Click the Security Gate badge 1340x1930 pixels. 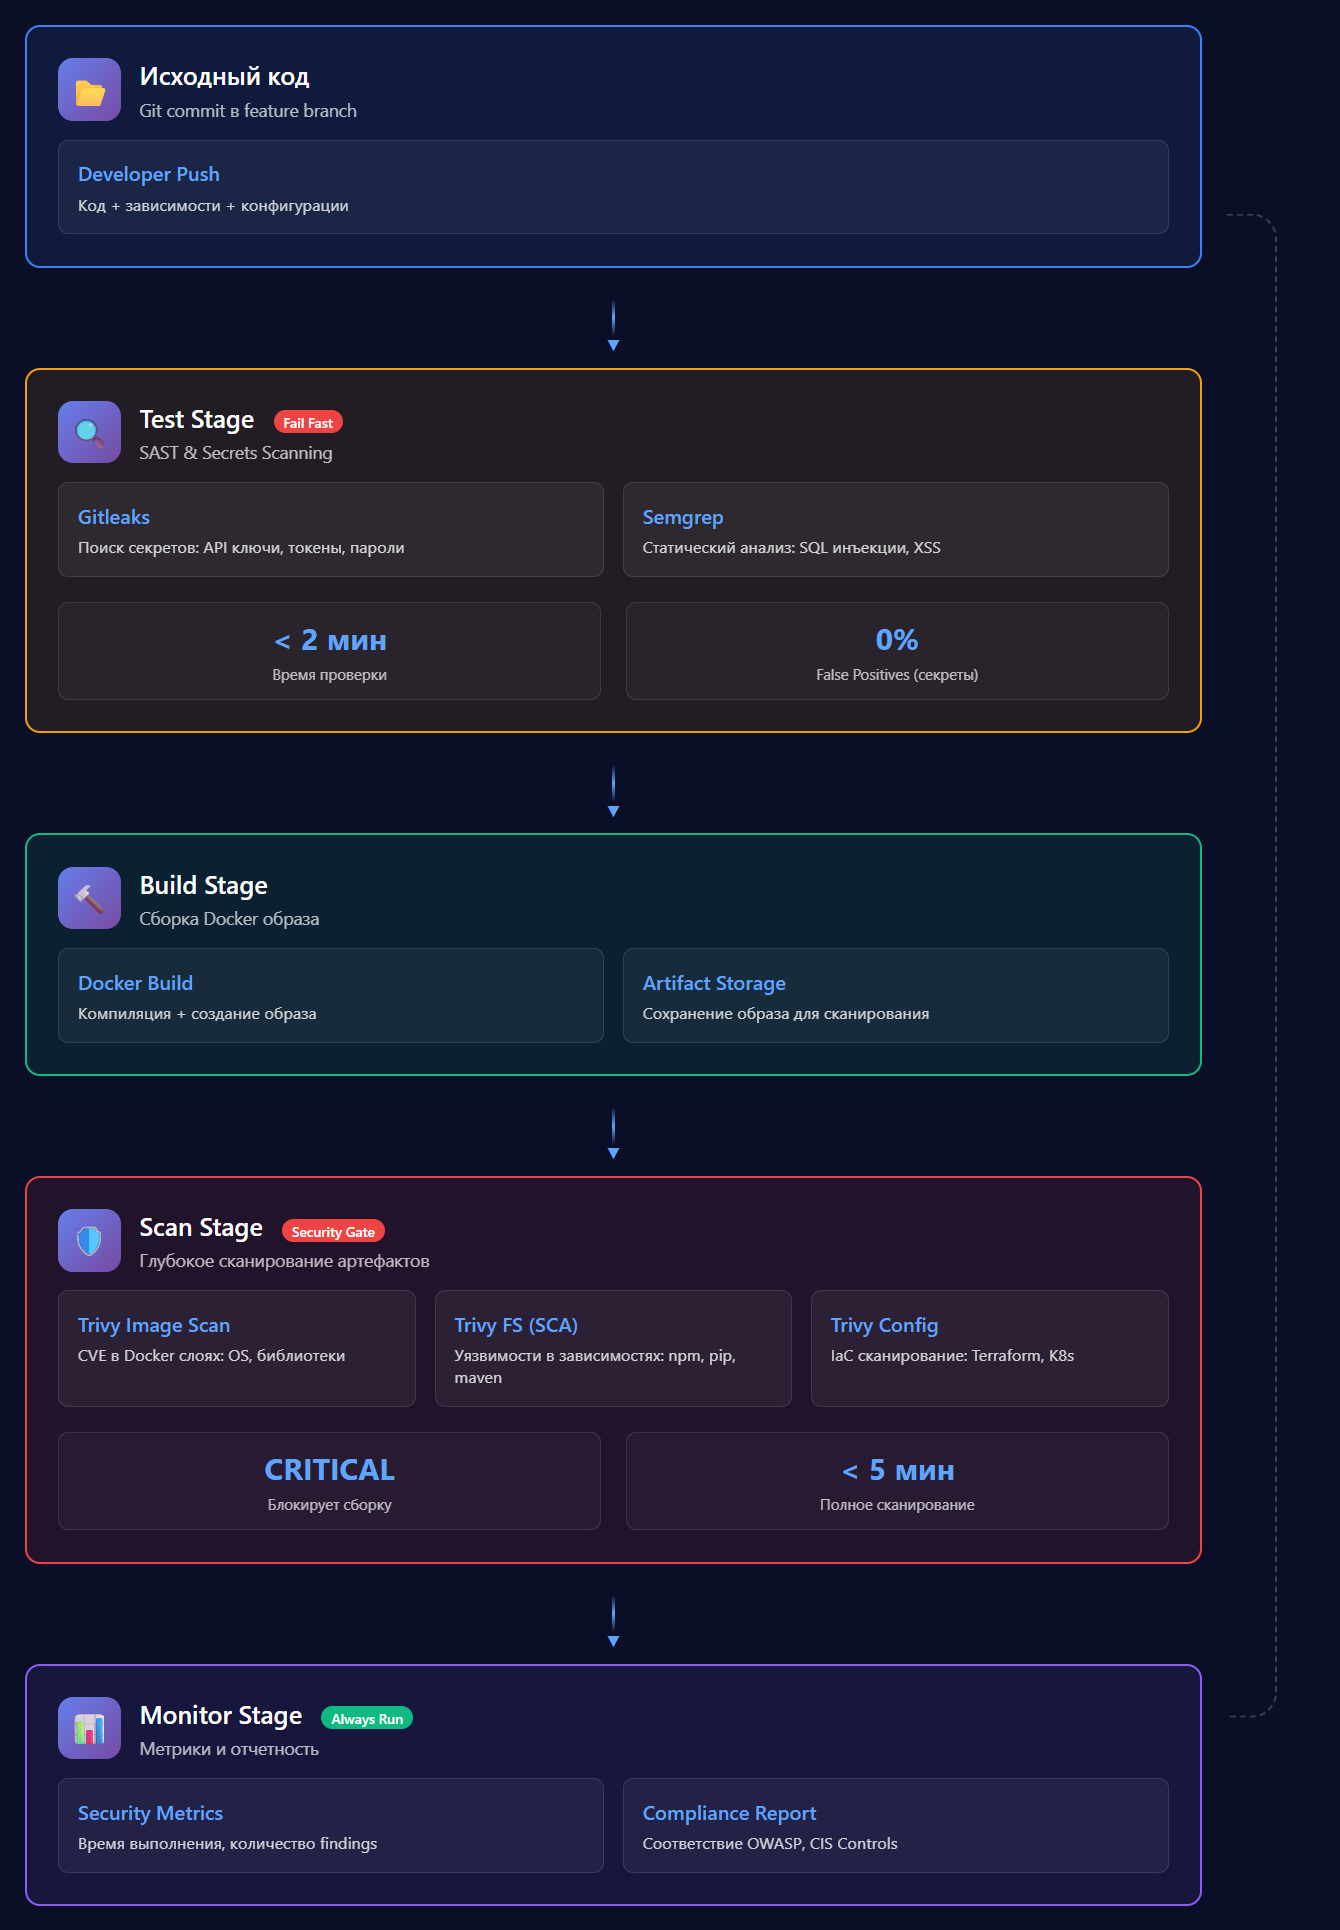tap(333, 1232)
